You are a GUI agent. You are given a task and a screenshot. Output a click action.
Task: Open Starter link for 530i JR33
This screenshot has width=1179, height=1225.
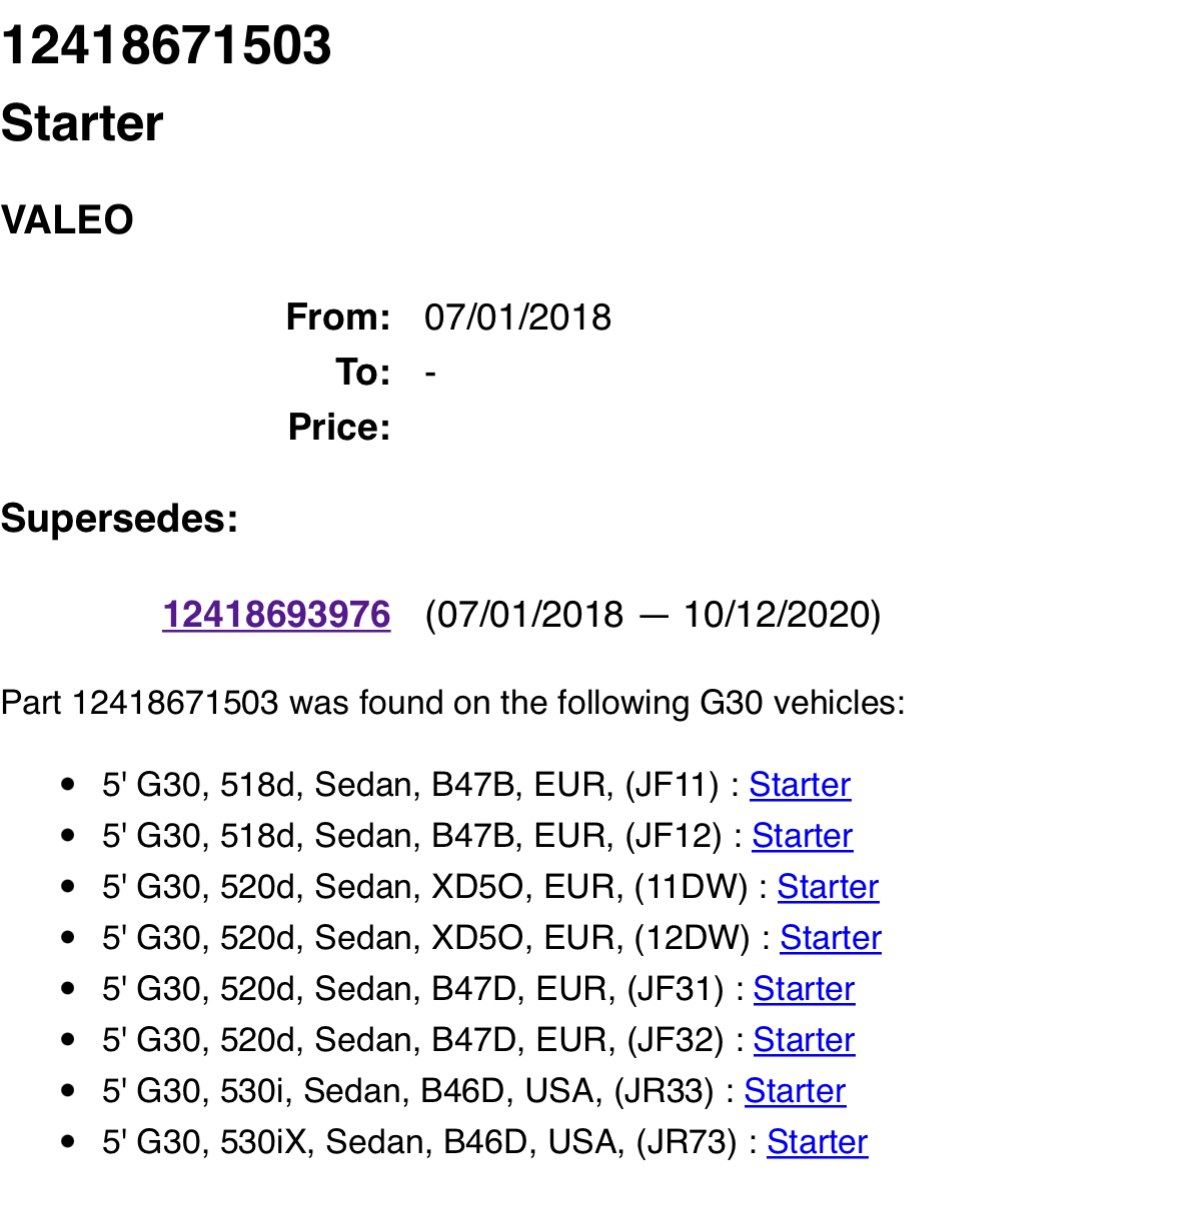(x=794, y=1091)
